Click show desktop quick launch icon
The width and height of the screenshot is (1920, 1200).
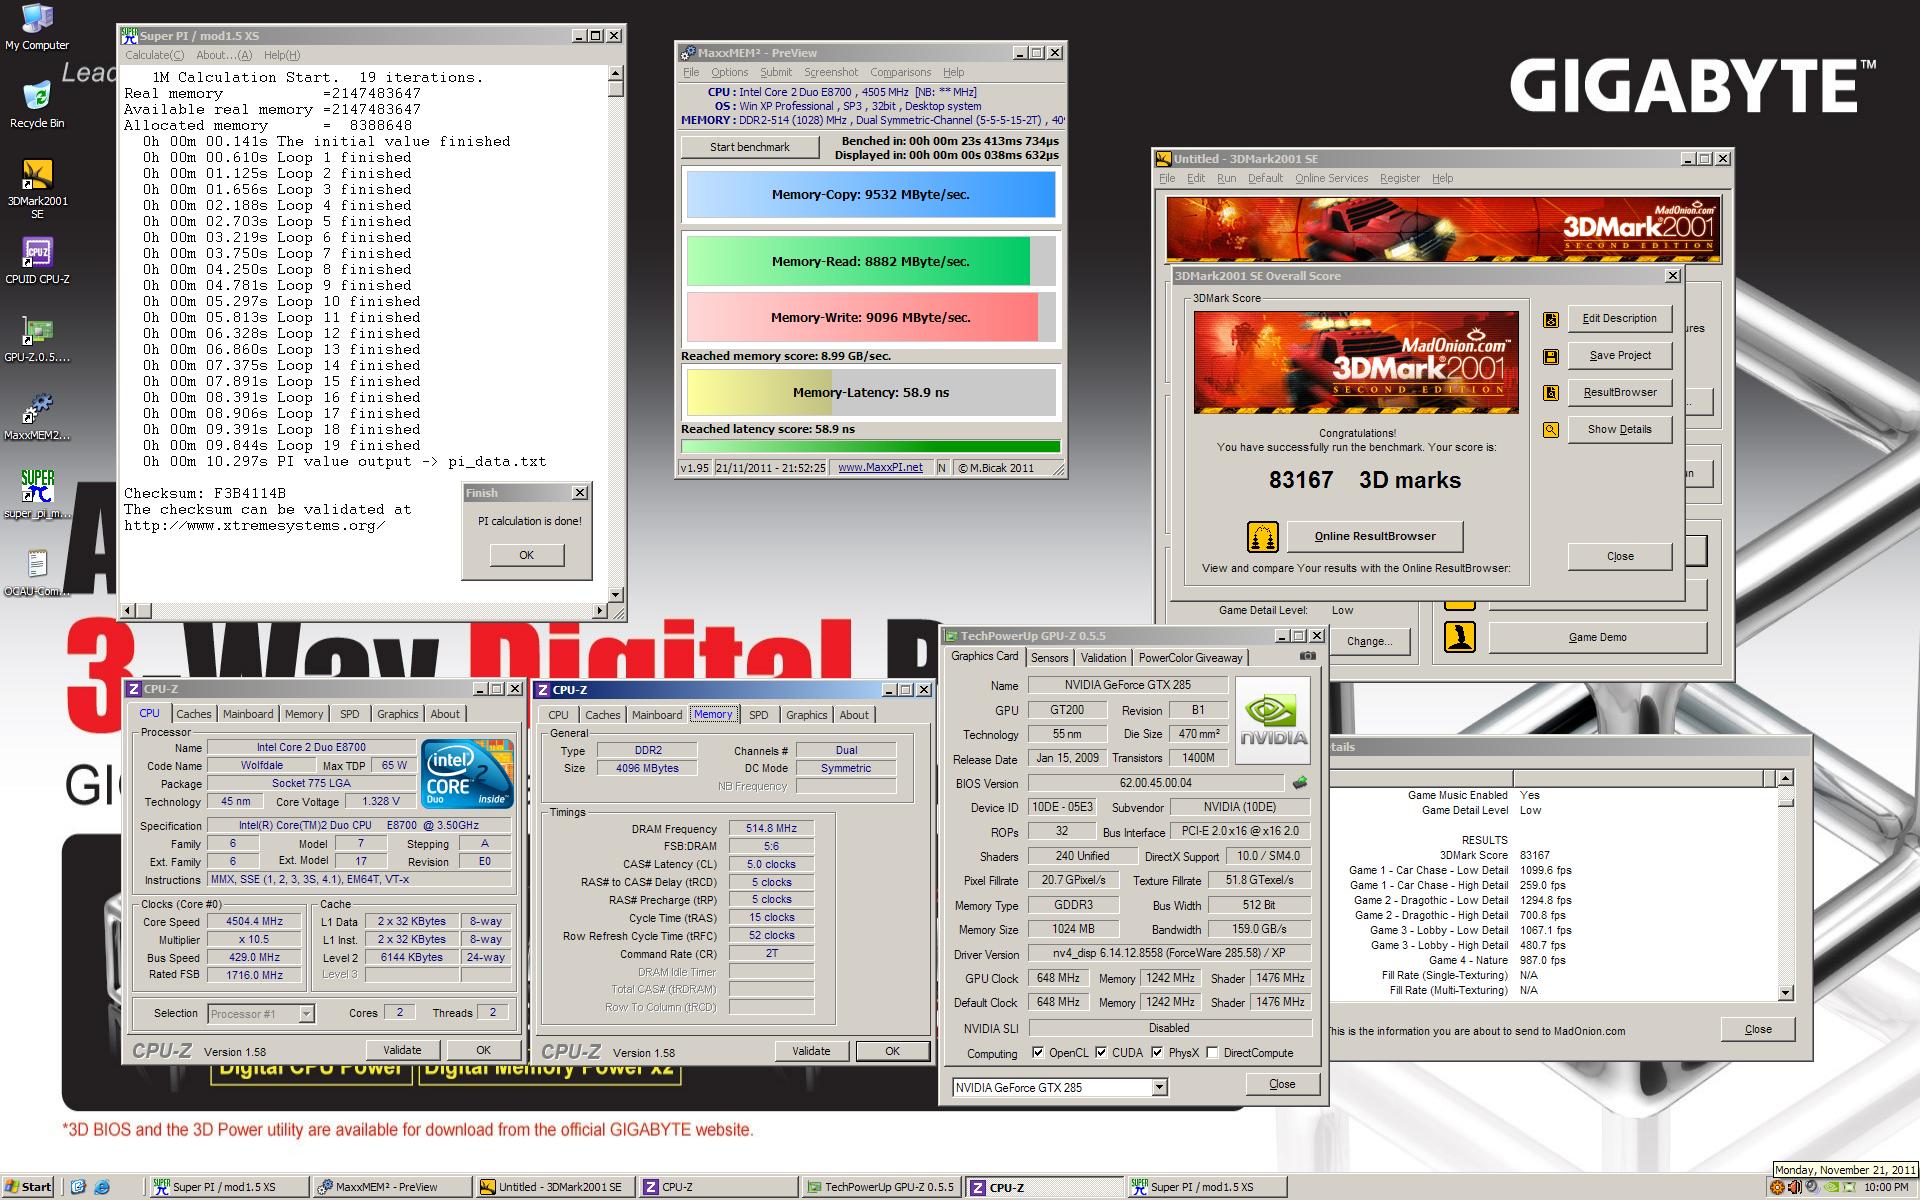(x=79, y=1187)
